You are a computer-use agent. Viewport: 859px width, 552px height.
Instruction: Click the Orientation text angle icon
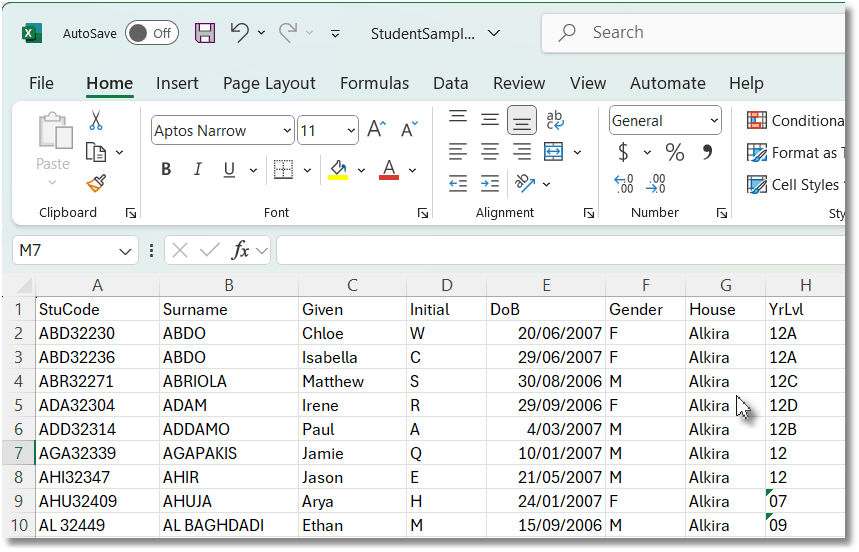(x=524, y=183)
